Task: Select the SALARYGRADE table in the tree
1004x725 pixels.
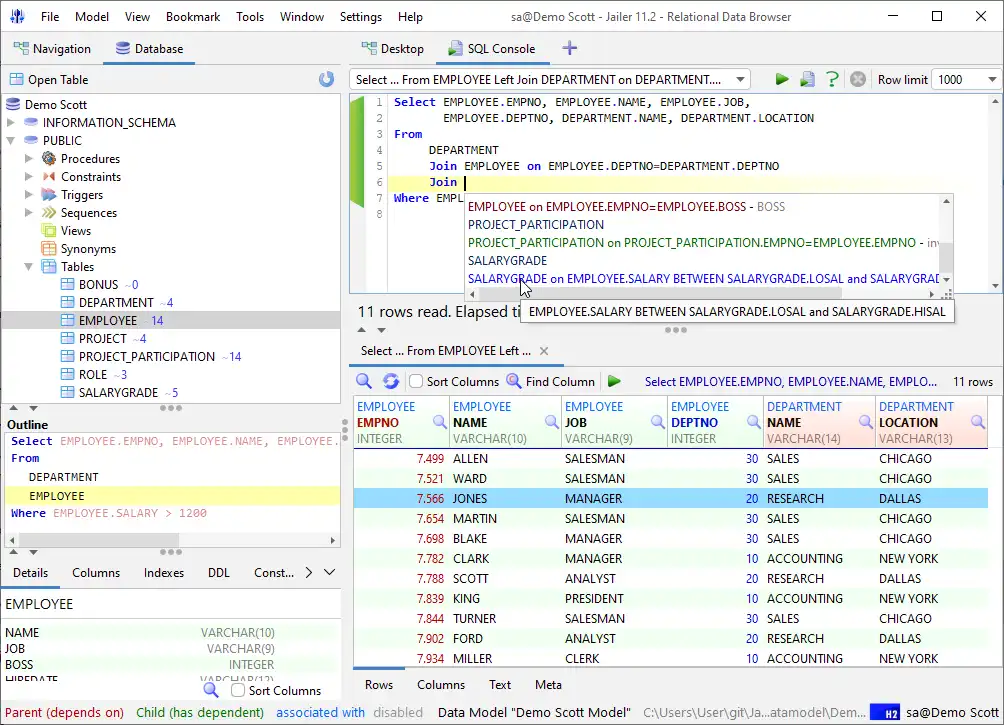Action: (118, 393)
